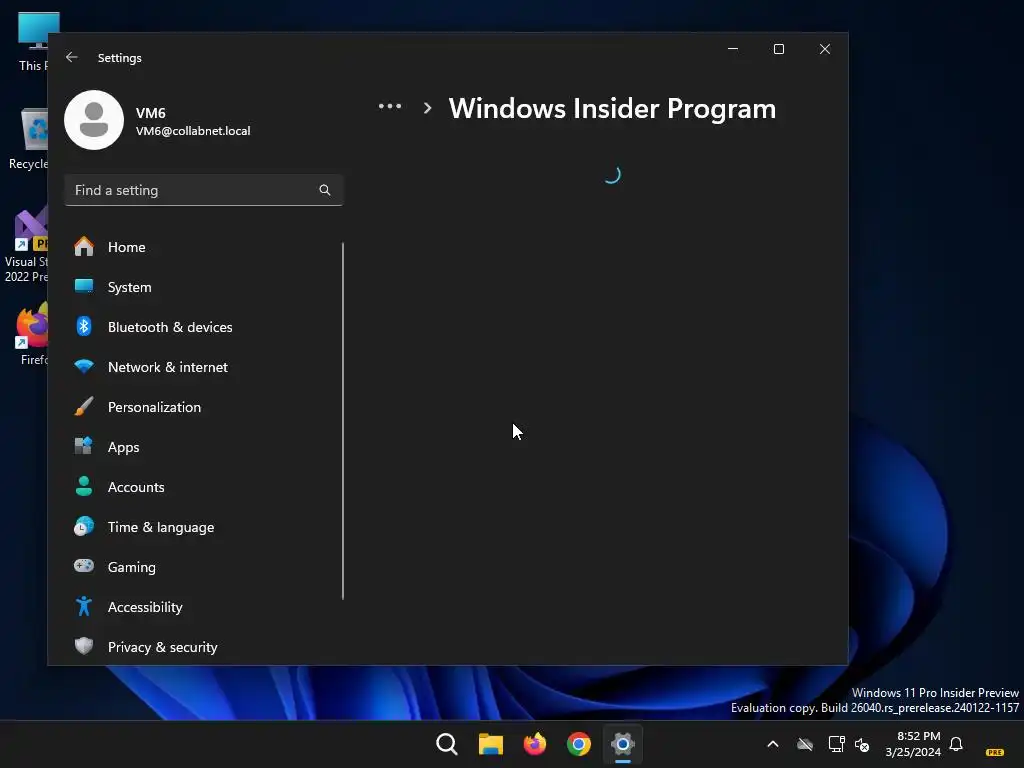Viewport: 1024px width, 768px height.
Task: Click the network display tray icon
Action: pyautogui.click(x=836, y=744)
